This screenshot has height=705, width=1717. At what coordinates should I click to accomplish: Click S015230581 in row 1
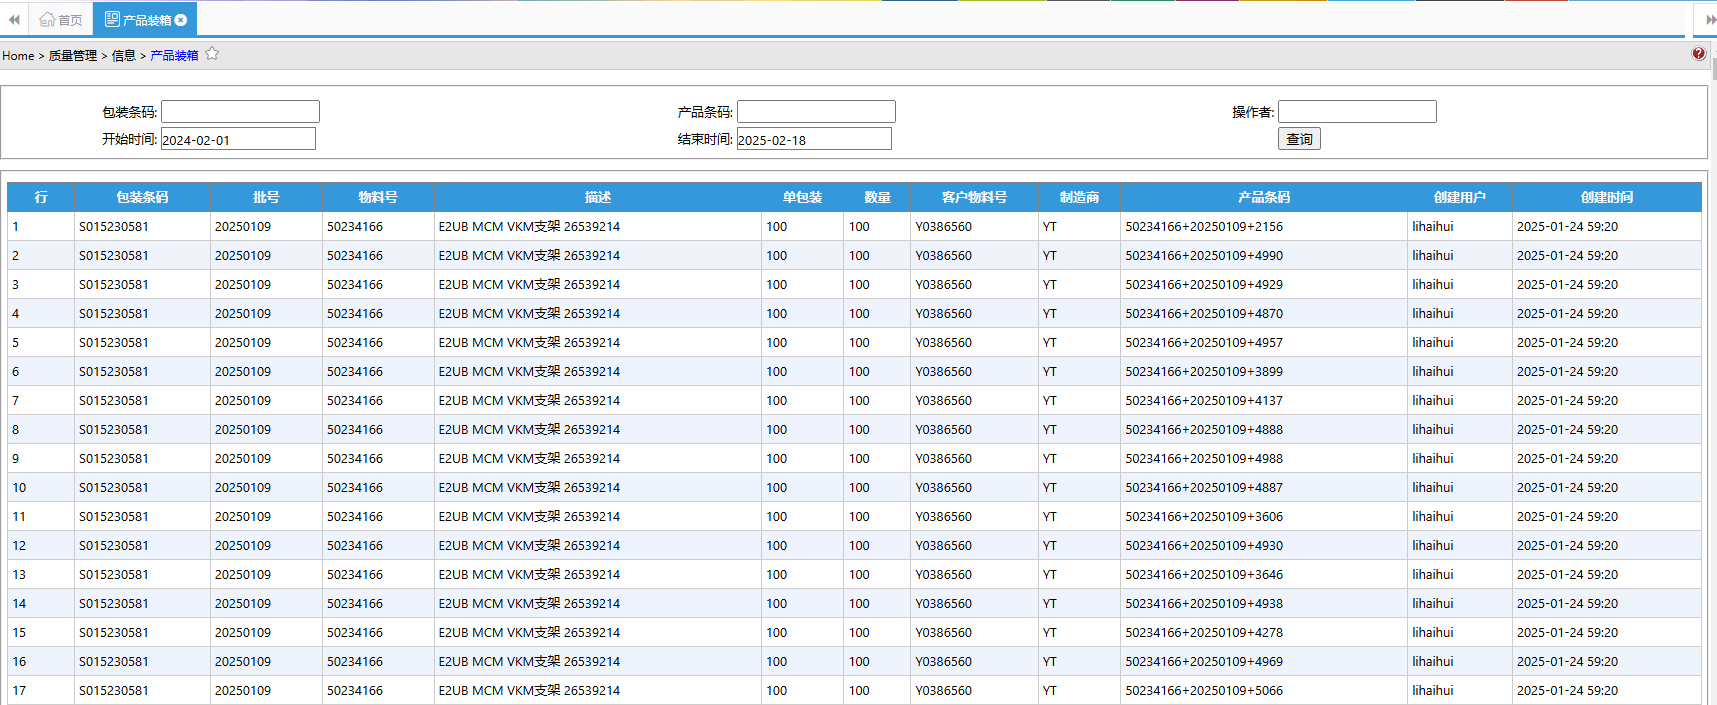tap(114, 227)
